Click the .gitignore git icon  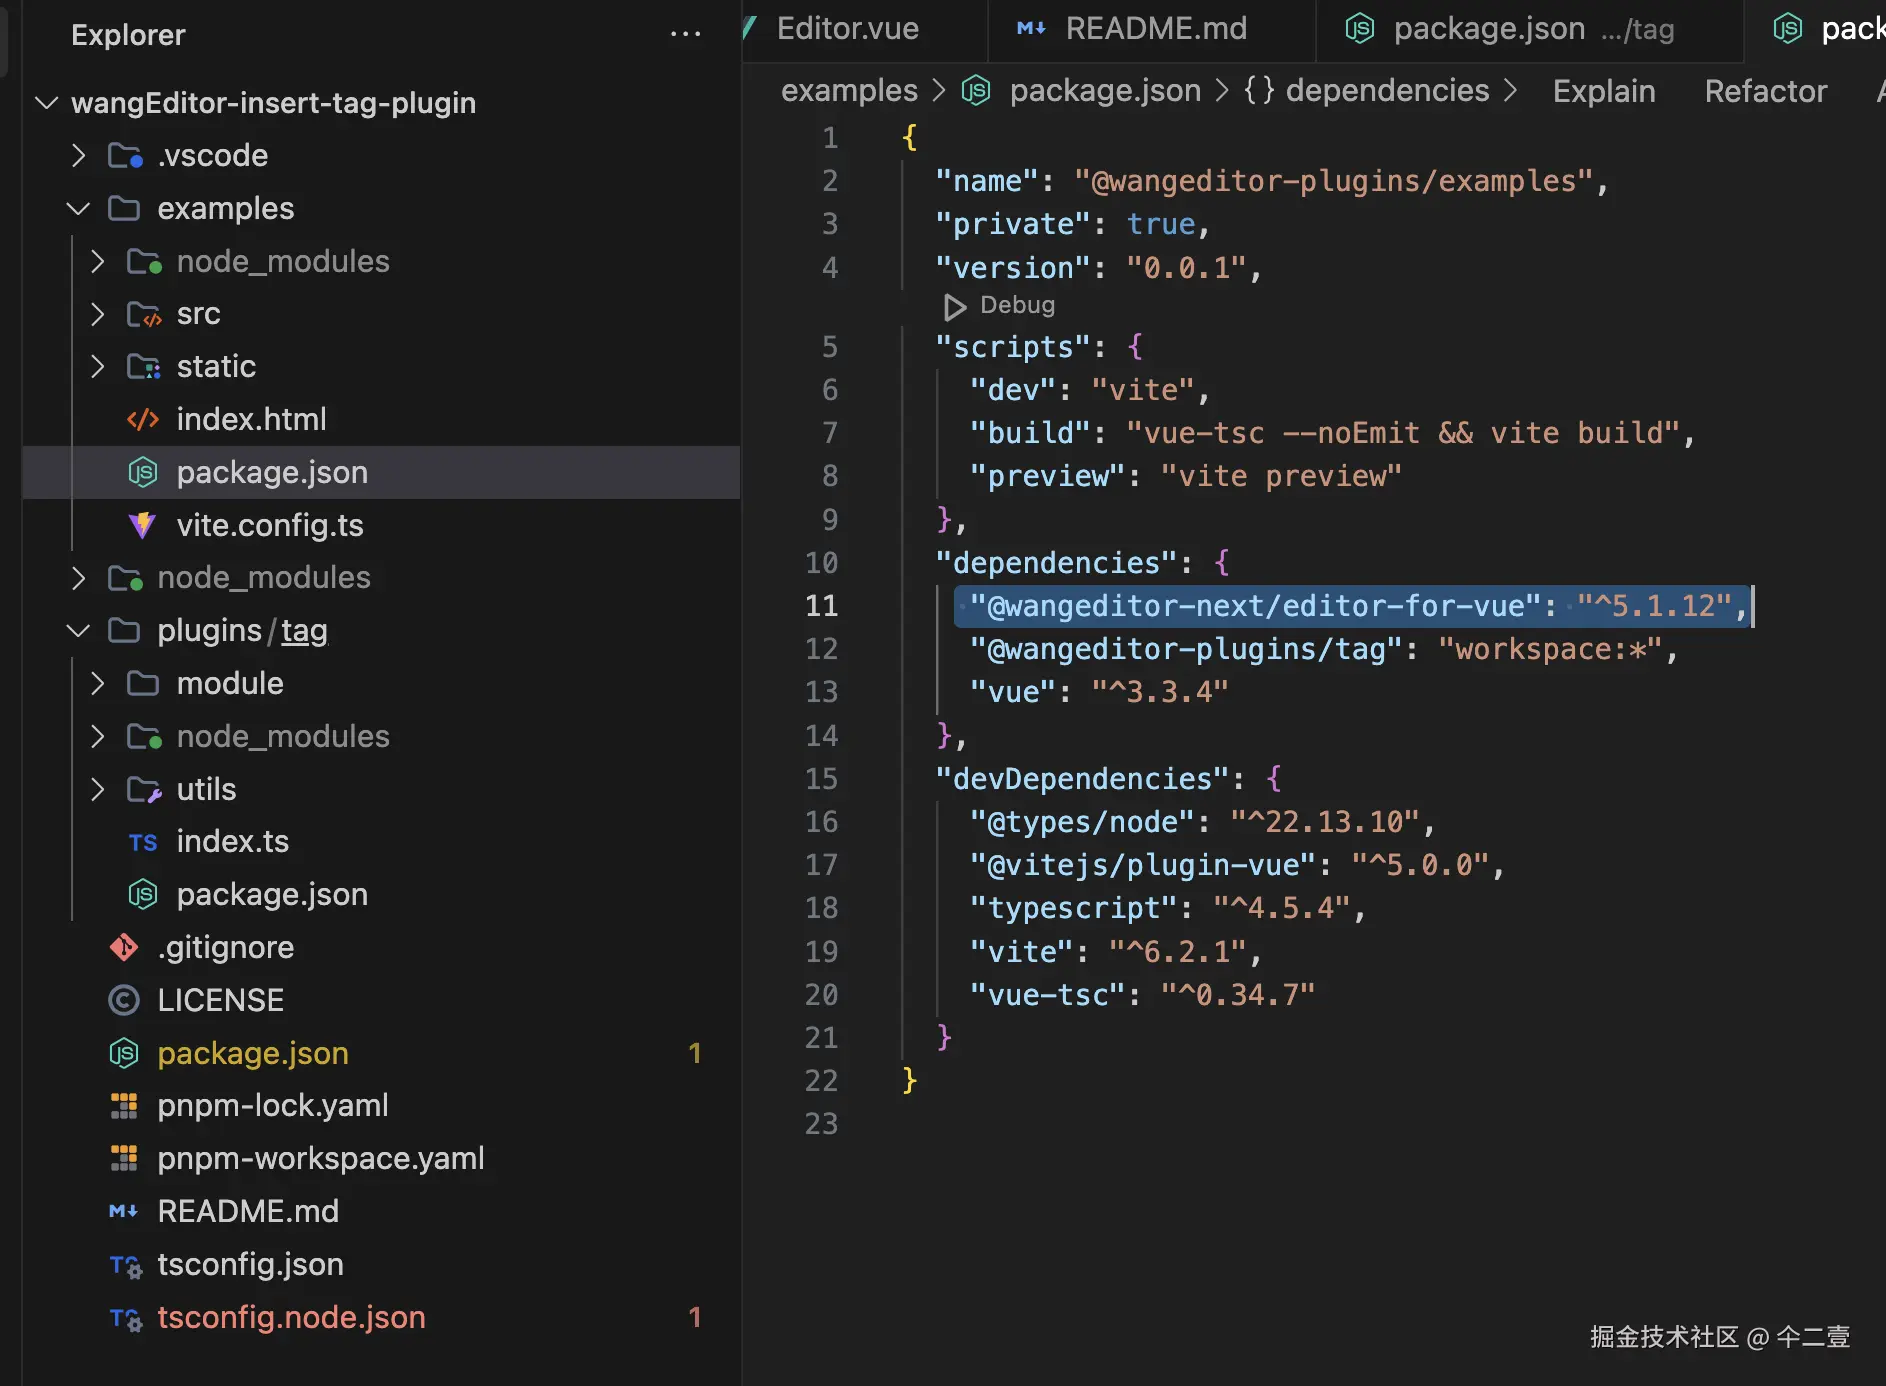[124, 947]
